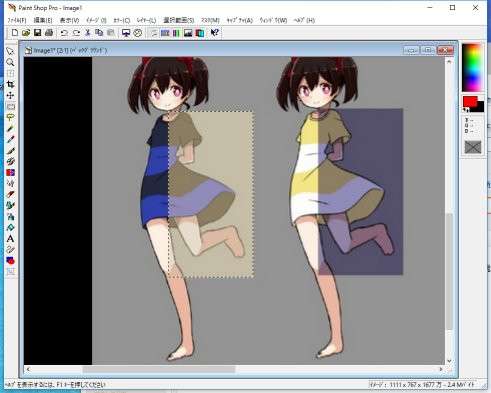Close the Image1 document with red X

click(x=445, y=50)
